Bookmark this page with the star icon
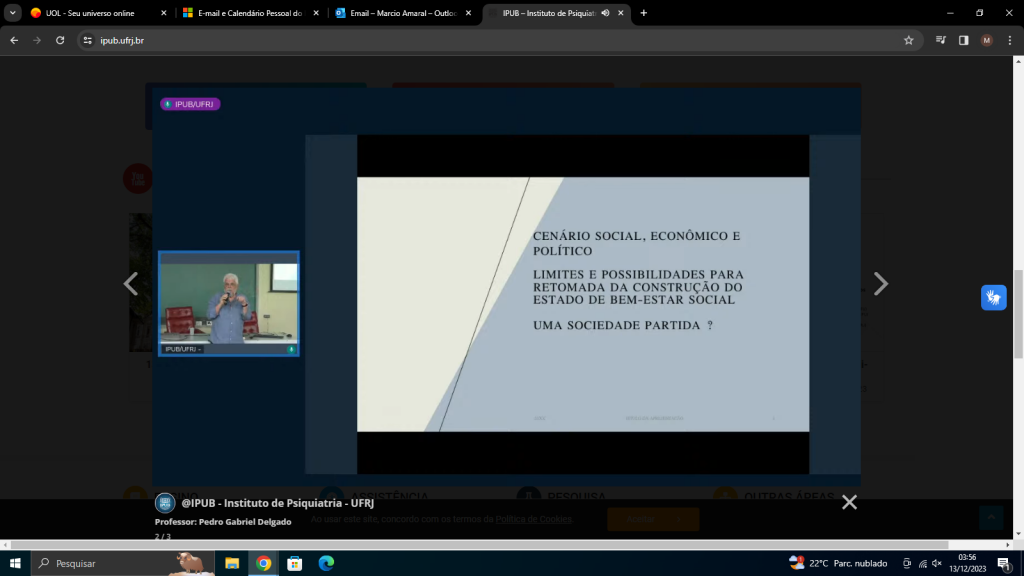This screenshot has width=1024, height=576. (x=908, y=40)
